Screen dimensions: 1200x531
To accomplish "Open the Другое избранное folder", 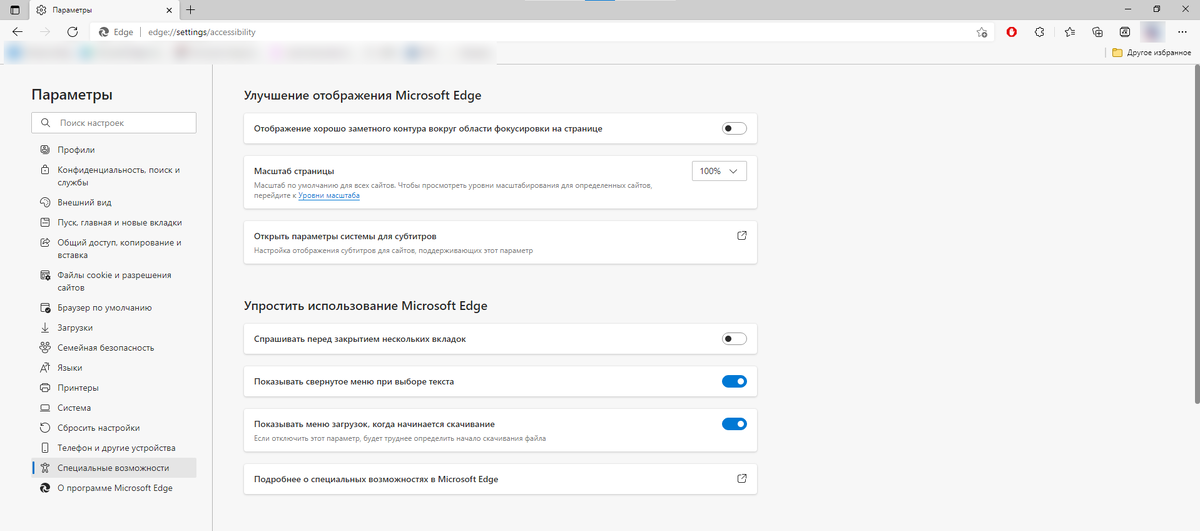I will tap(1152, 52).
